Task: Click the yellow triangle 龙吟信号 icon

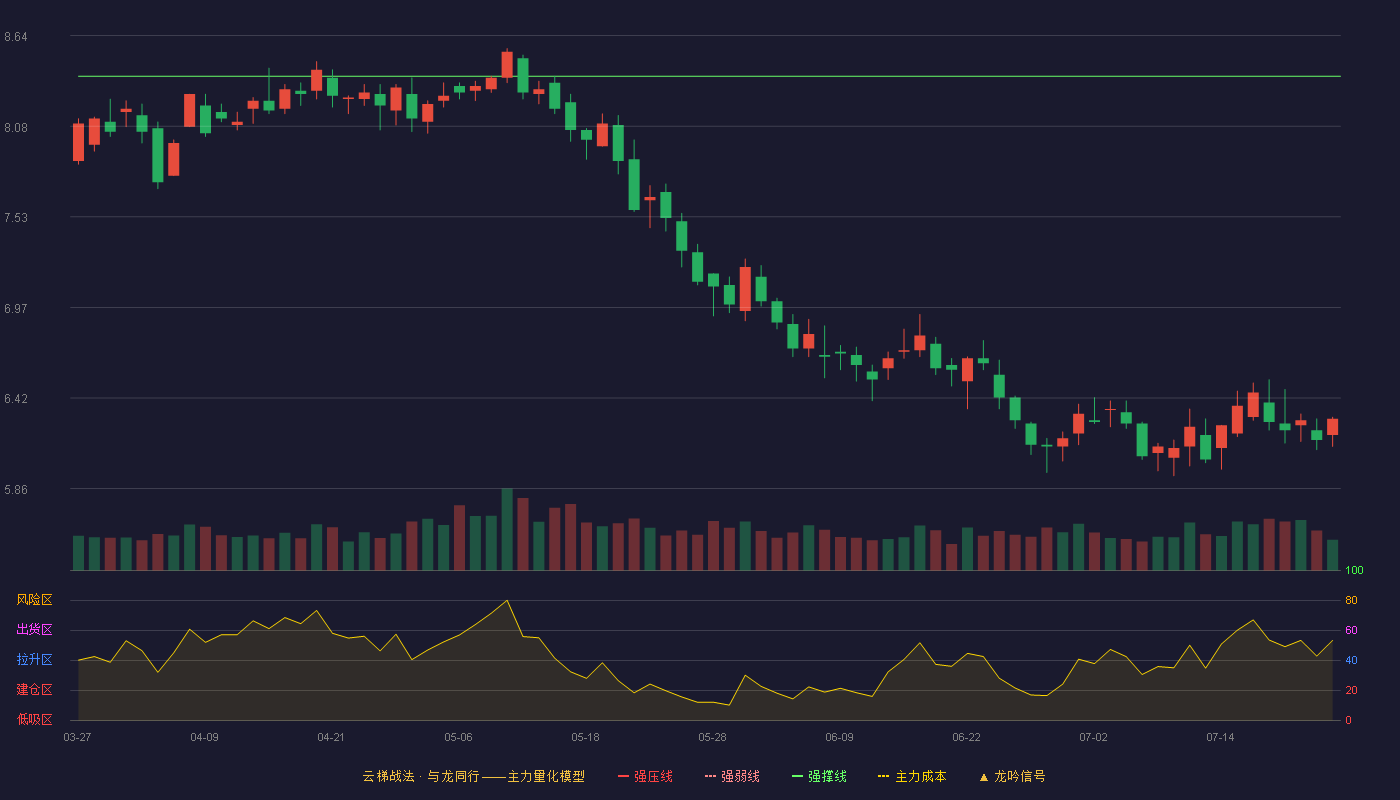Action: (983, 777)
